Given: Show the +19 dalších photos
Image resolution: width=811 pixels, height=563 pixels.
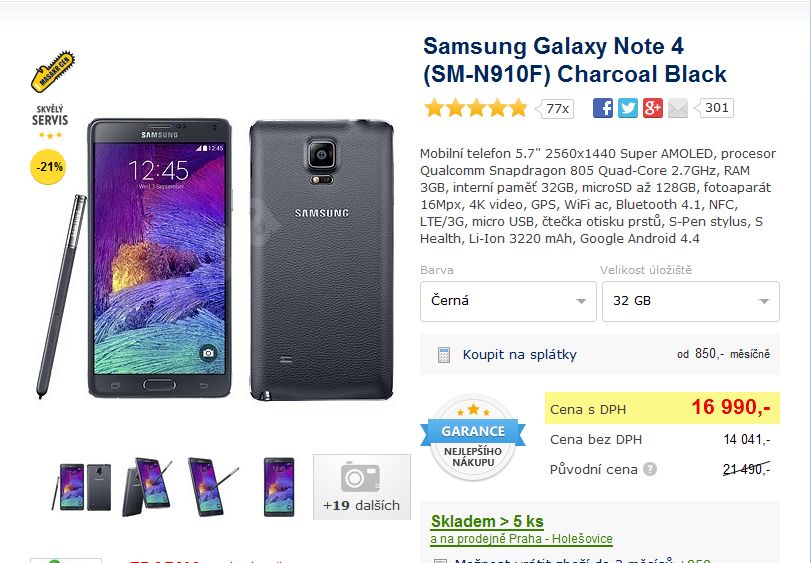Looking at the screenshot, I should tap(361, 487).
